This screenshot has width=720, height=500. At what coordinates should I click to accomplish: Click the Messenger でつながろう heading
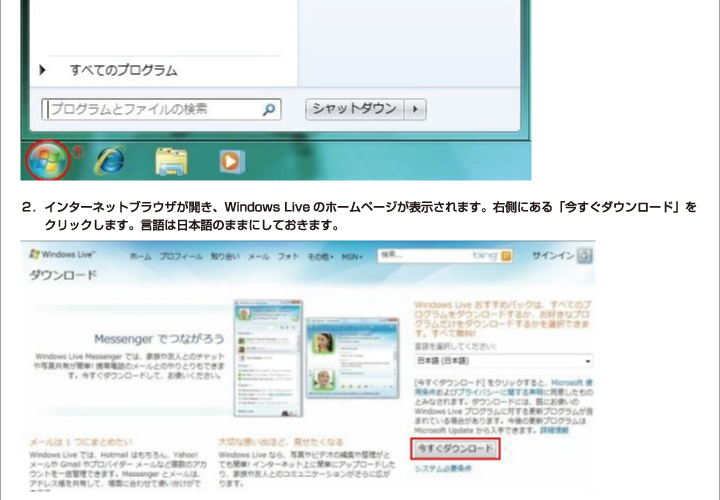(x=159, y=339)
